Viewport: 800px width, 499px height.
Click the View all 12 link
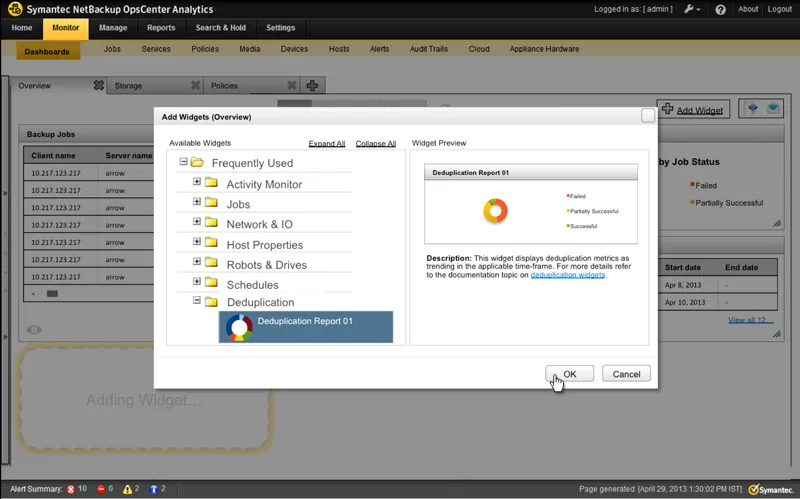(x=751, y=320)
